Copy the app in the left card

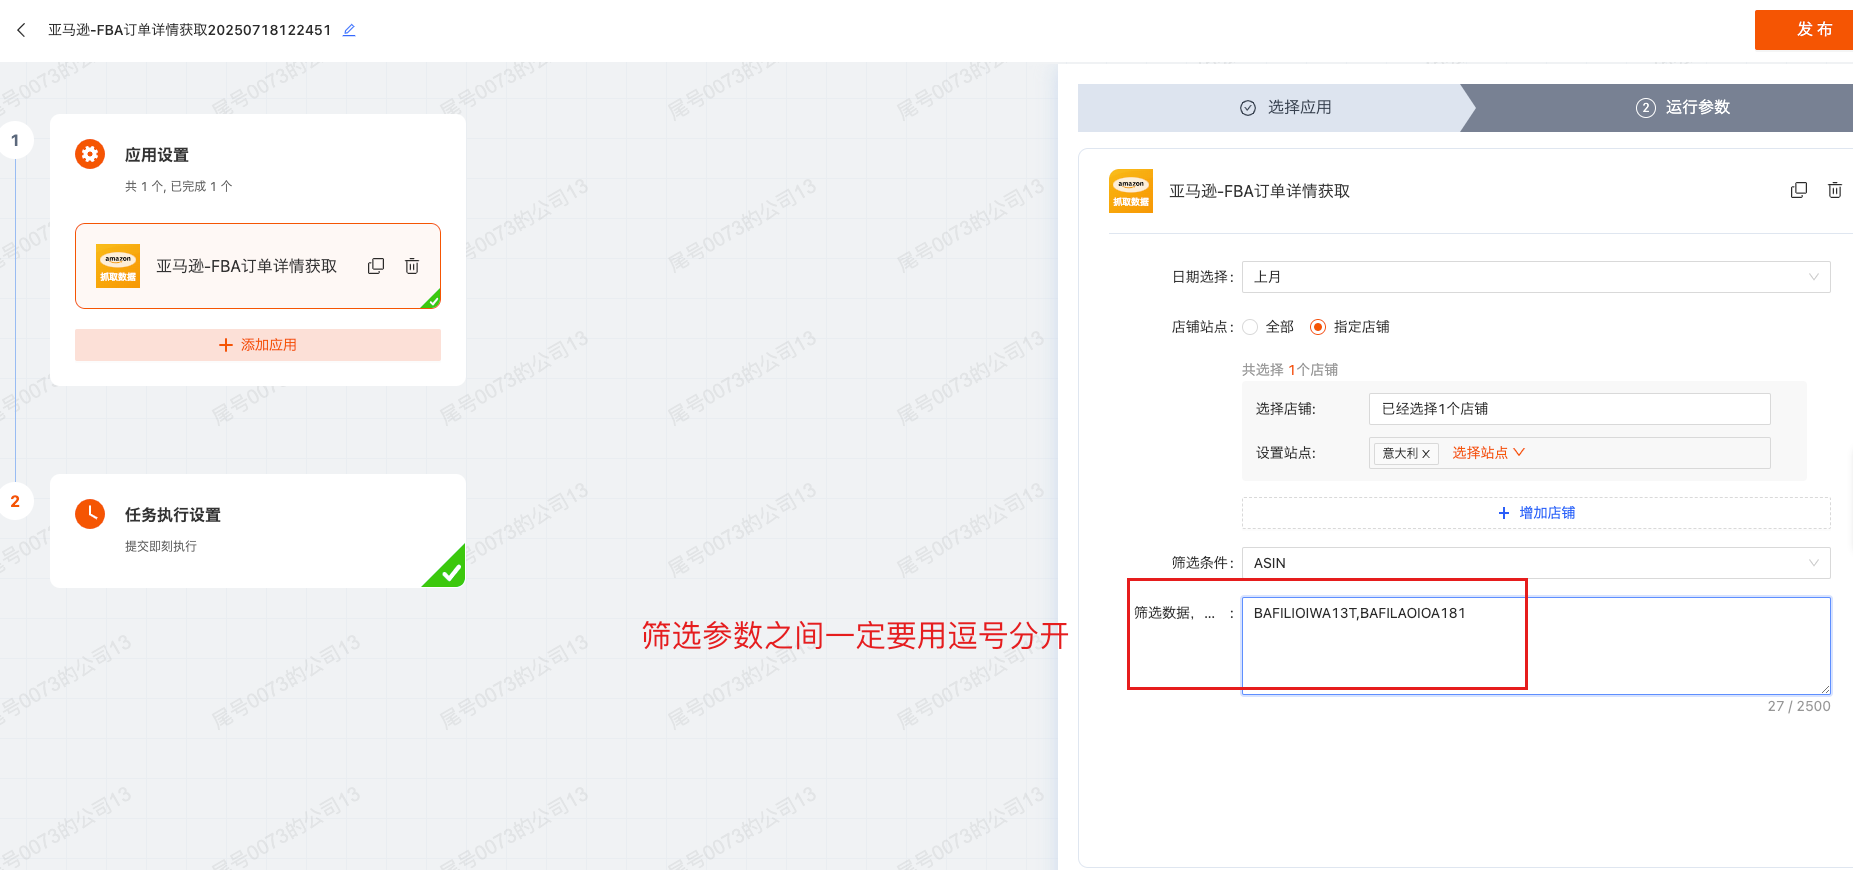click(376, 266)
